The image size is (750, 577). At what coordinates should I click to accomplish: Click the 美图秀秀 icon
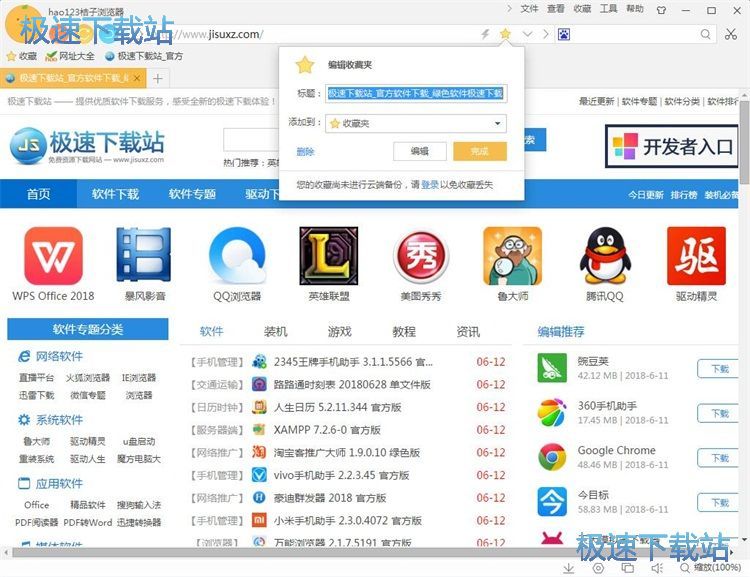pos(421,255)
